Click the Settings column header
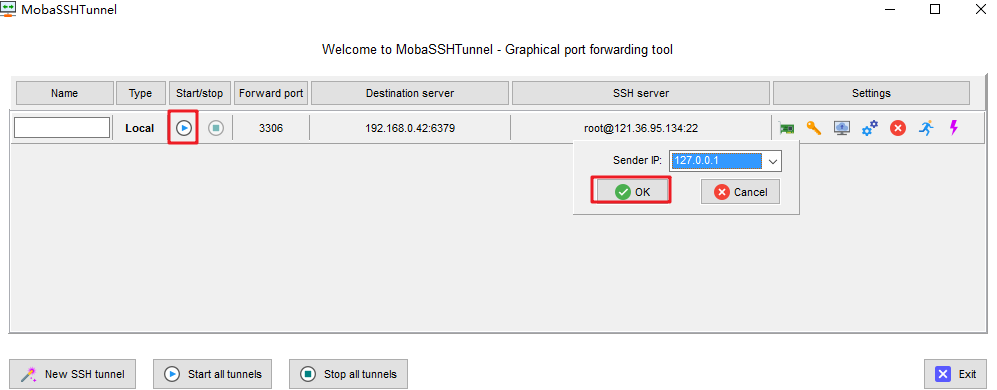Screen dimensions: 997x390 (871, 93)
